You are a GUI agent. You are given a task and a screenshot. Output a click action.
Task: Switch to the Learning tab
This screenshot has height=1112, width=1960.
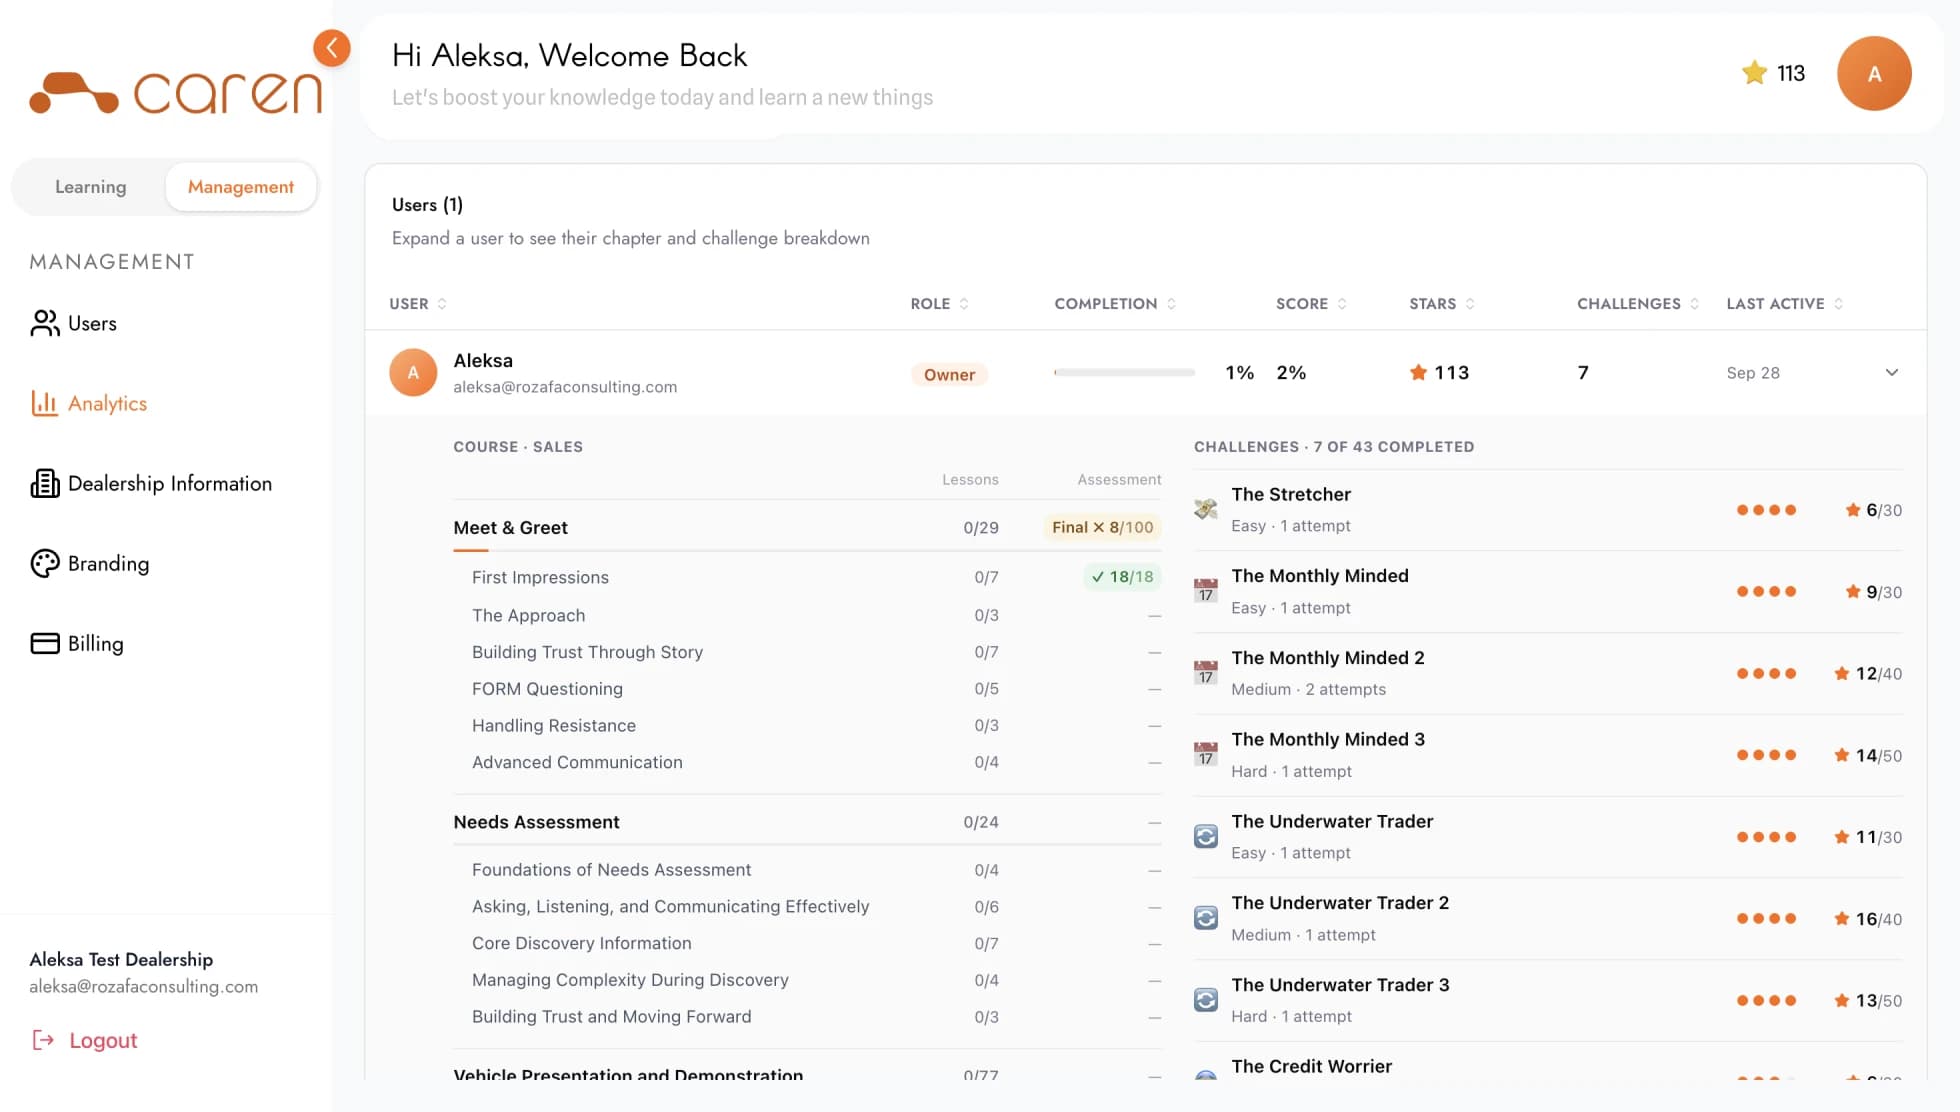(91, 187)
